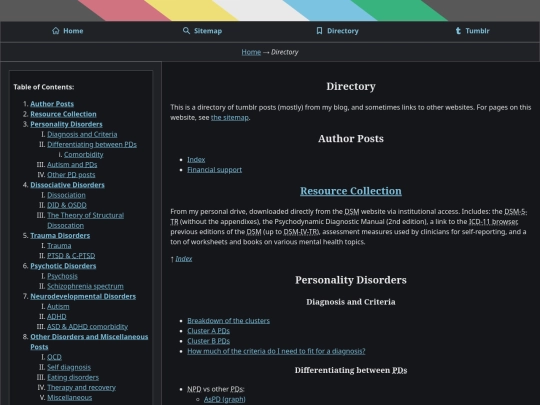The width and height of the screenshot is (540, 405).
Task: Click the Tumblr logo icon
Action: coord(458,31)
